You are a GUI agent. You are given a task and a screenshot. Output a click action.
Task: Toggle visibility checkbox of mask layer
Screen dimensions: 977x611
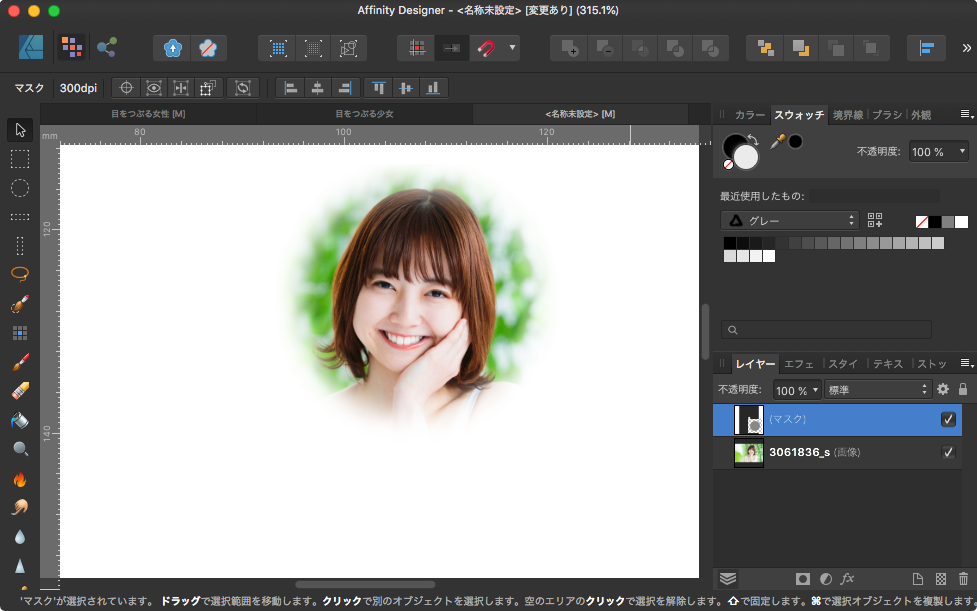[948, 420]
